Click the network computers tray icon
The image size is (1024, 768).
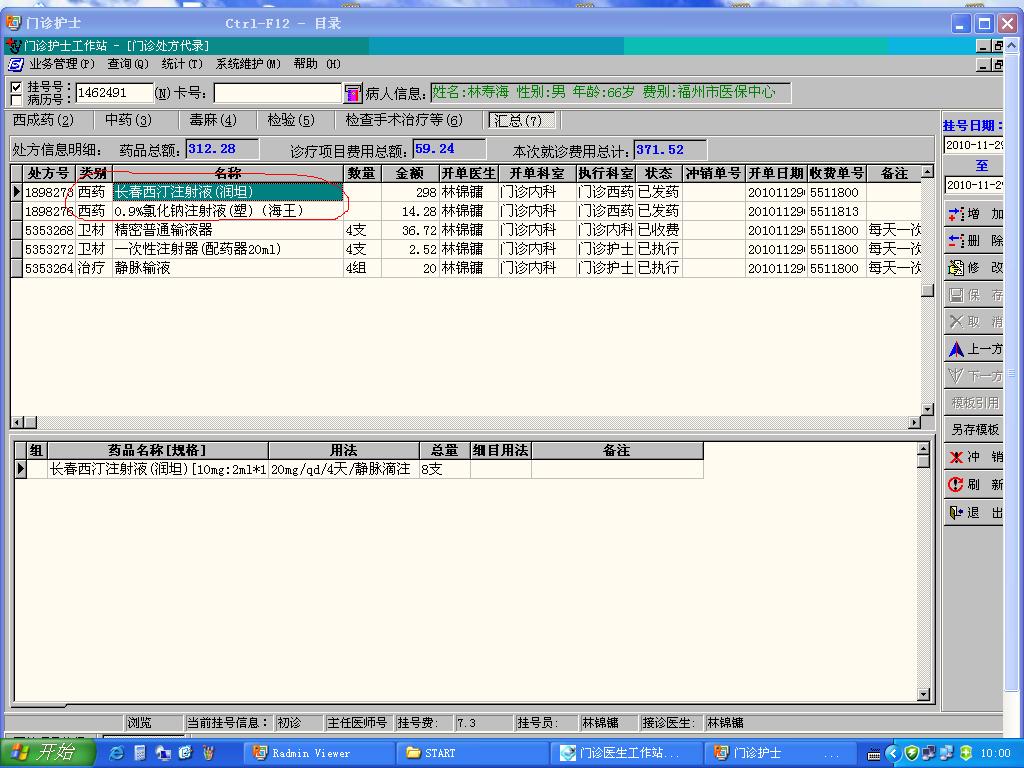click(x=929, y=753)
